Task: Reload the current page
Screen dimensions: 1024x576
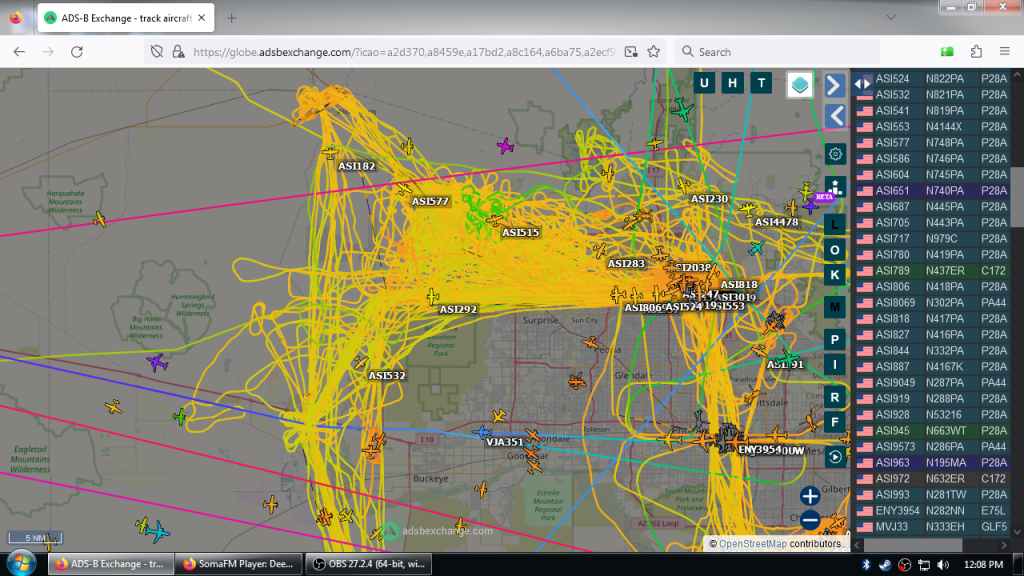Action: point(76,52)
